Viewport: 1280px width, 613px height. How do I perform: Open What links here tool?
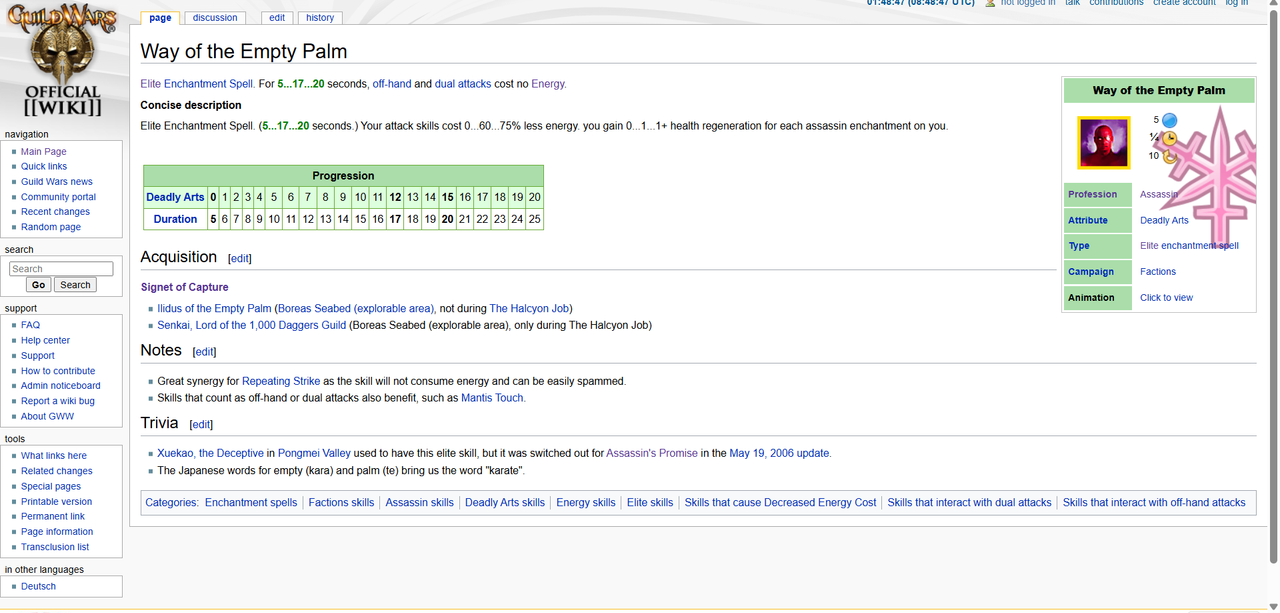point(54,456)
